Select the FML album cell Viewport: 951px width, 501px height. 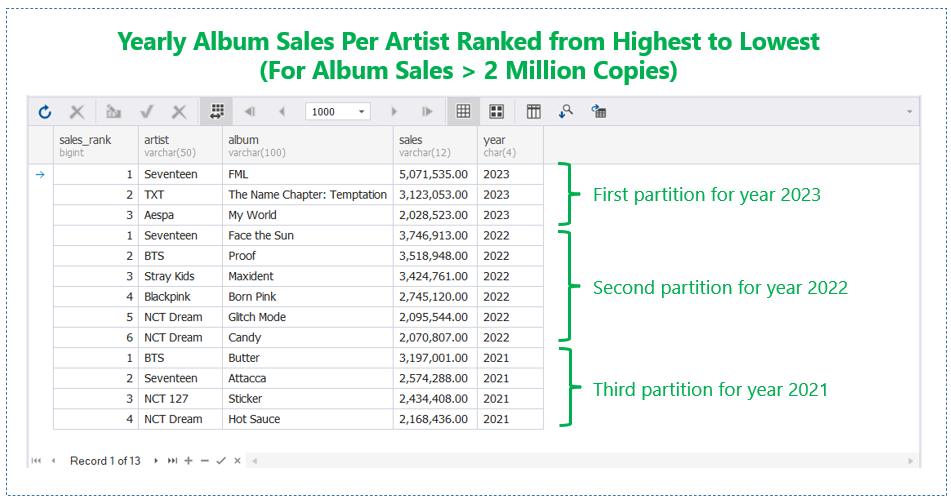click(308, 174)
